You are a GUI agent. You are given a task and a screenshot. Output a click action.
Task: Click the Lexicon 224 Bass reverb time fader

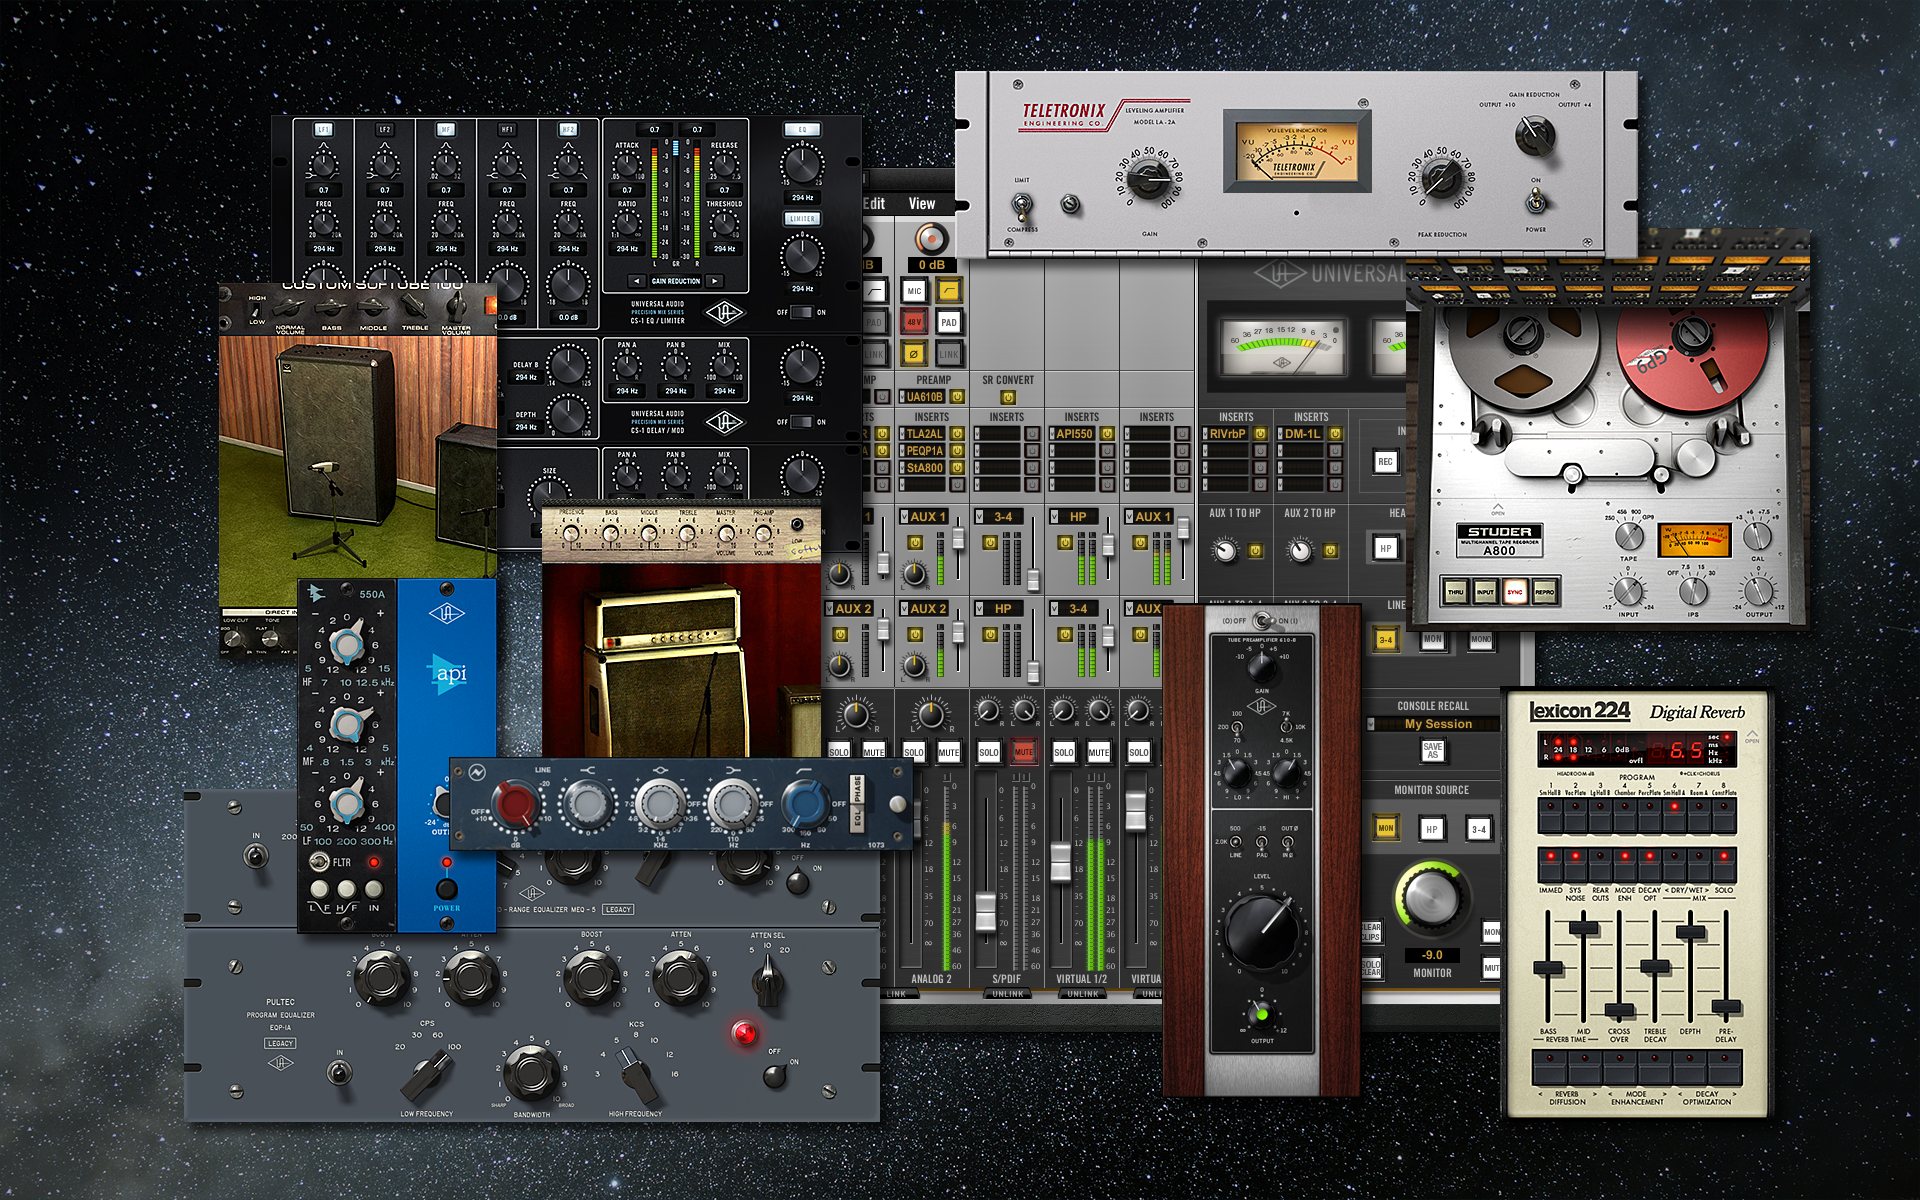point(1548,967)
